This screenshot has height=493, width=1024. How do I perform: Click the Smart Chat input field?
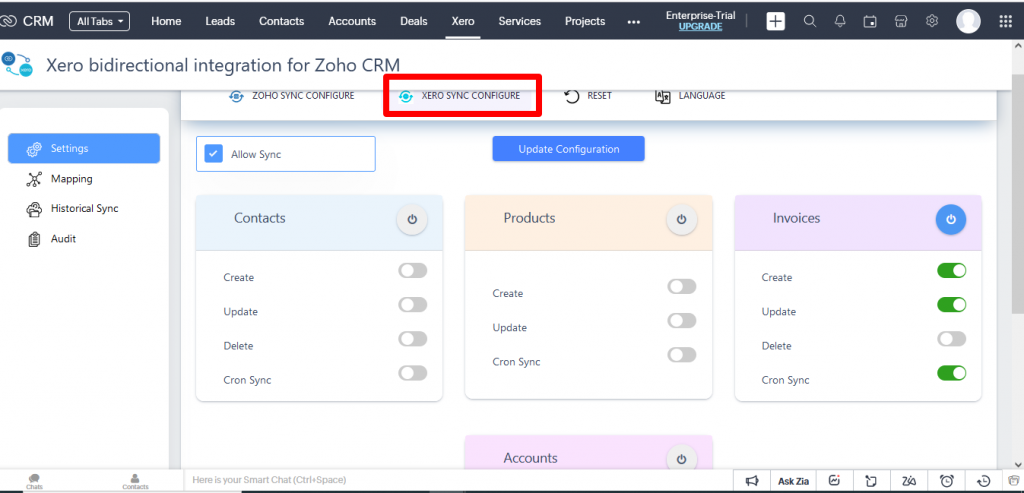pos(458,480)
